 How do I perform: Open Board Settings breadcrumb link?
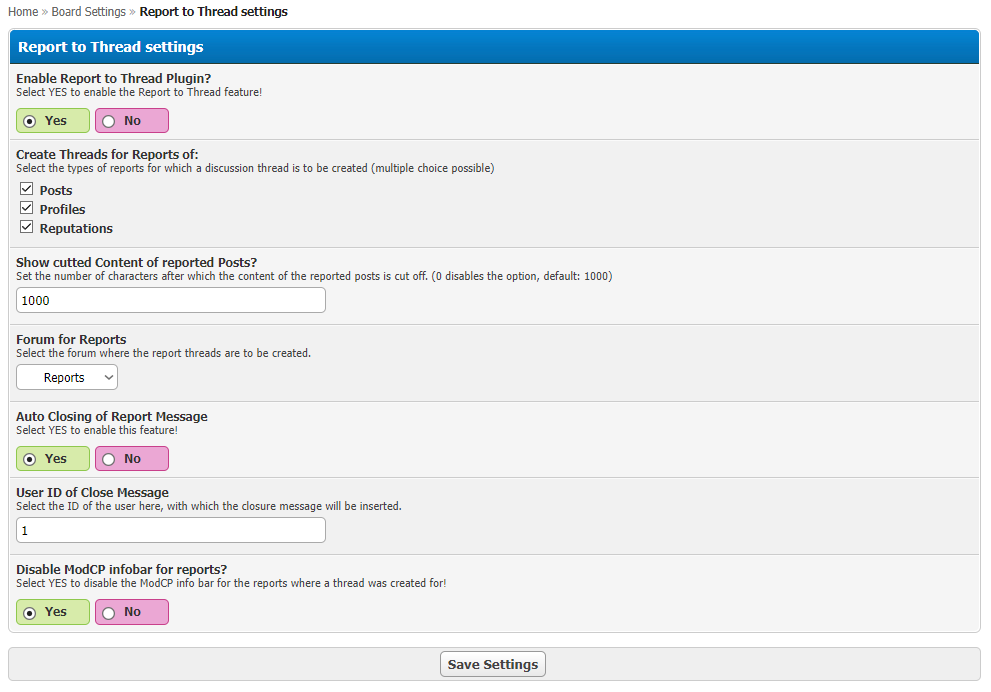[88, 12]
